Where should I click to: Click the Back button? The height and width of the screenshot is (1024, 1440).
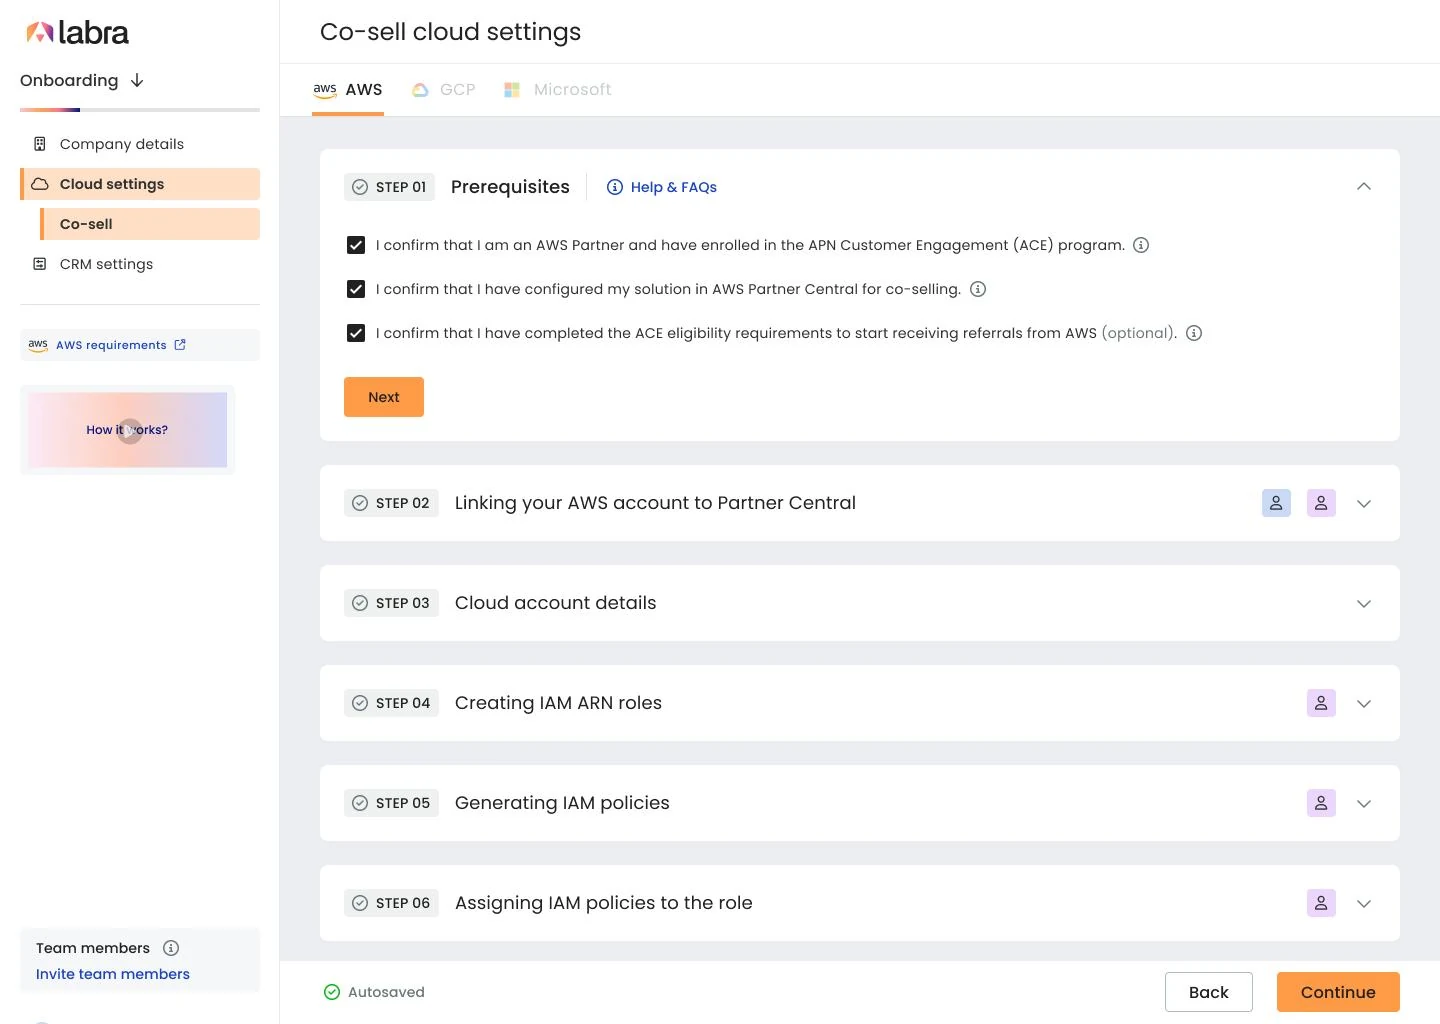point(1209,992)
